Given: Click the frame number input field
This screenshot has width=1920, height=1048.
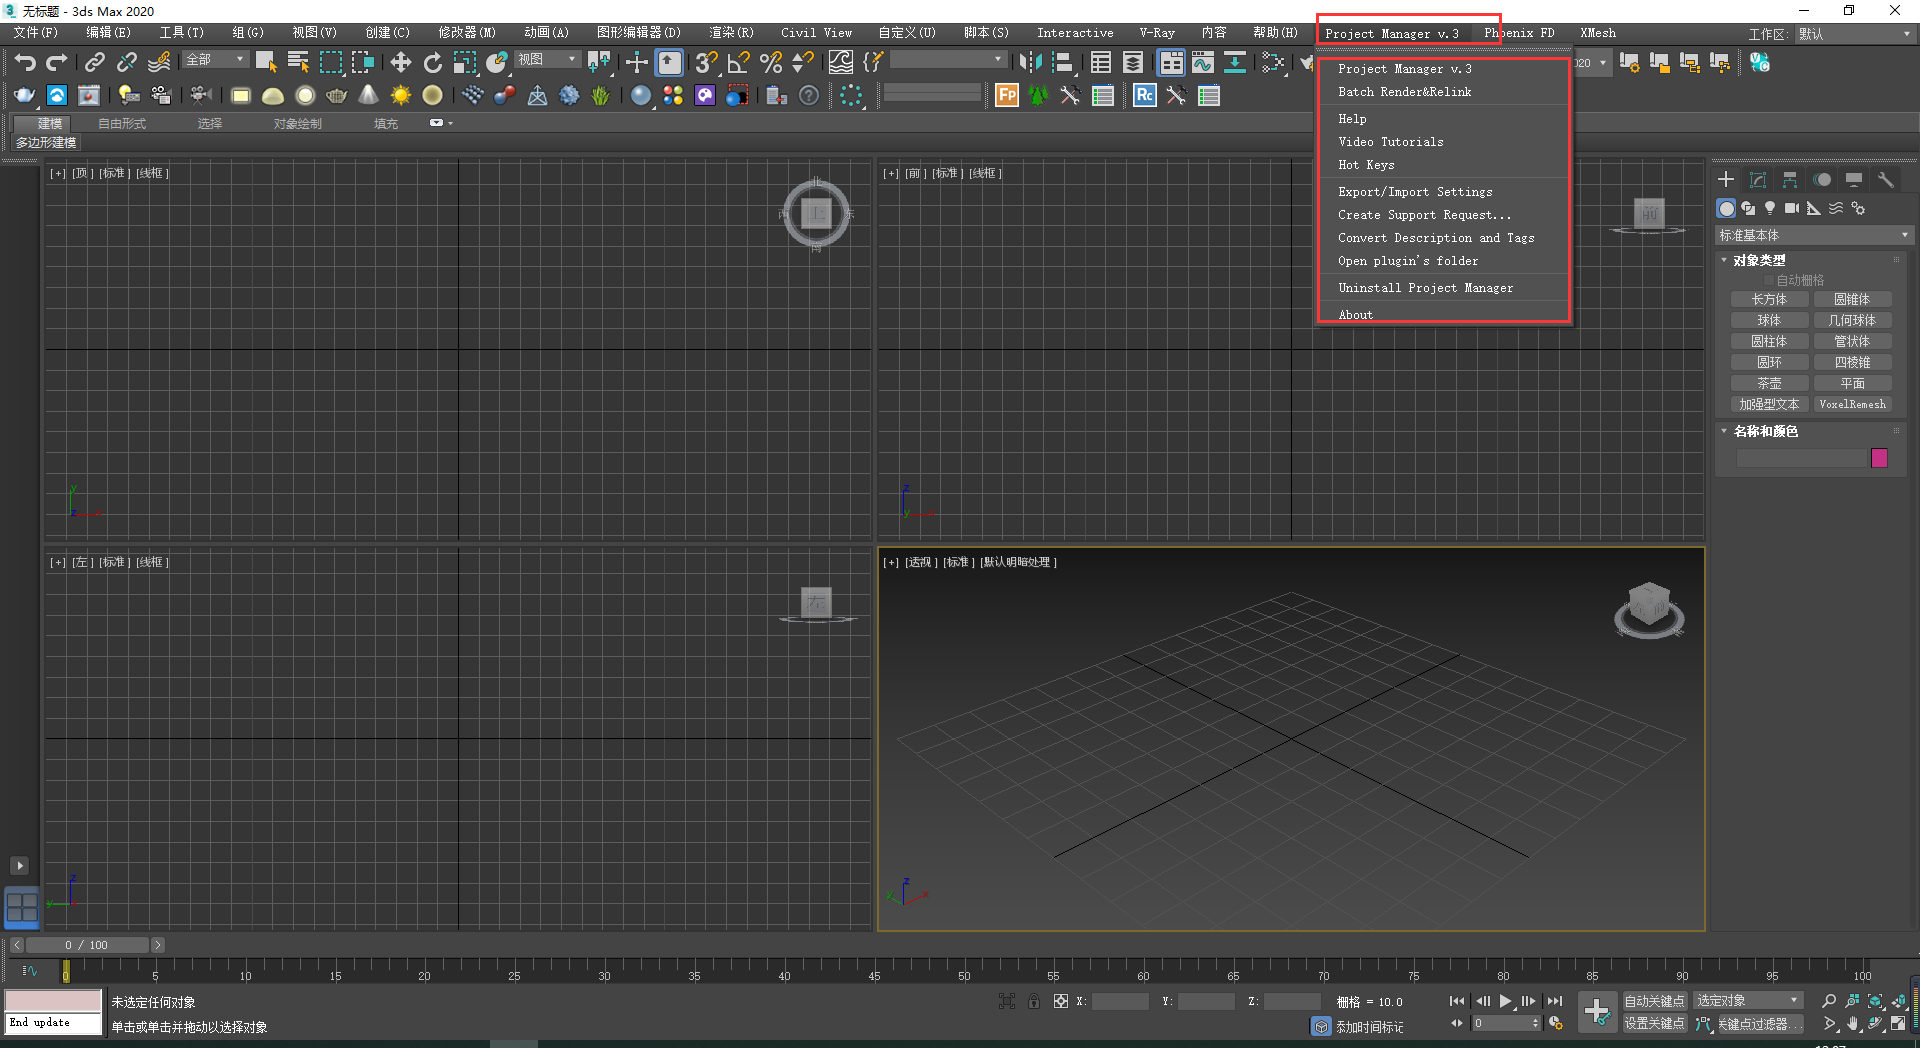Looking at the screenshot, I should (x=1506, y=1023).
